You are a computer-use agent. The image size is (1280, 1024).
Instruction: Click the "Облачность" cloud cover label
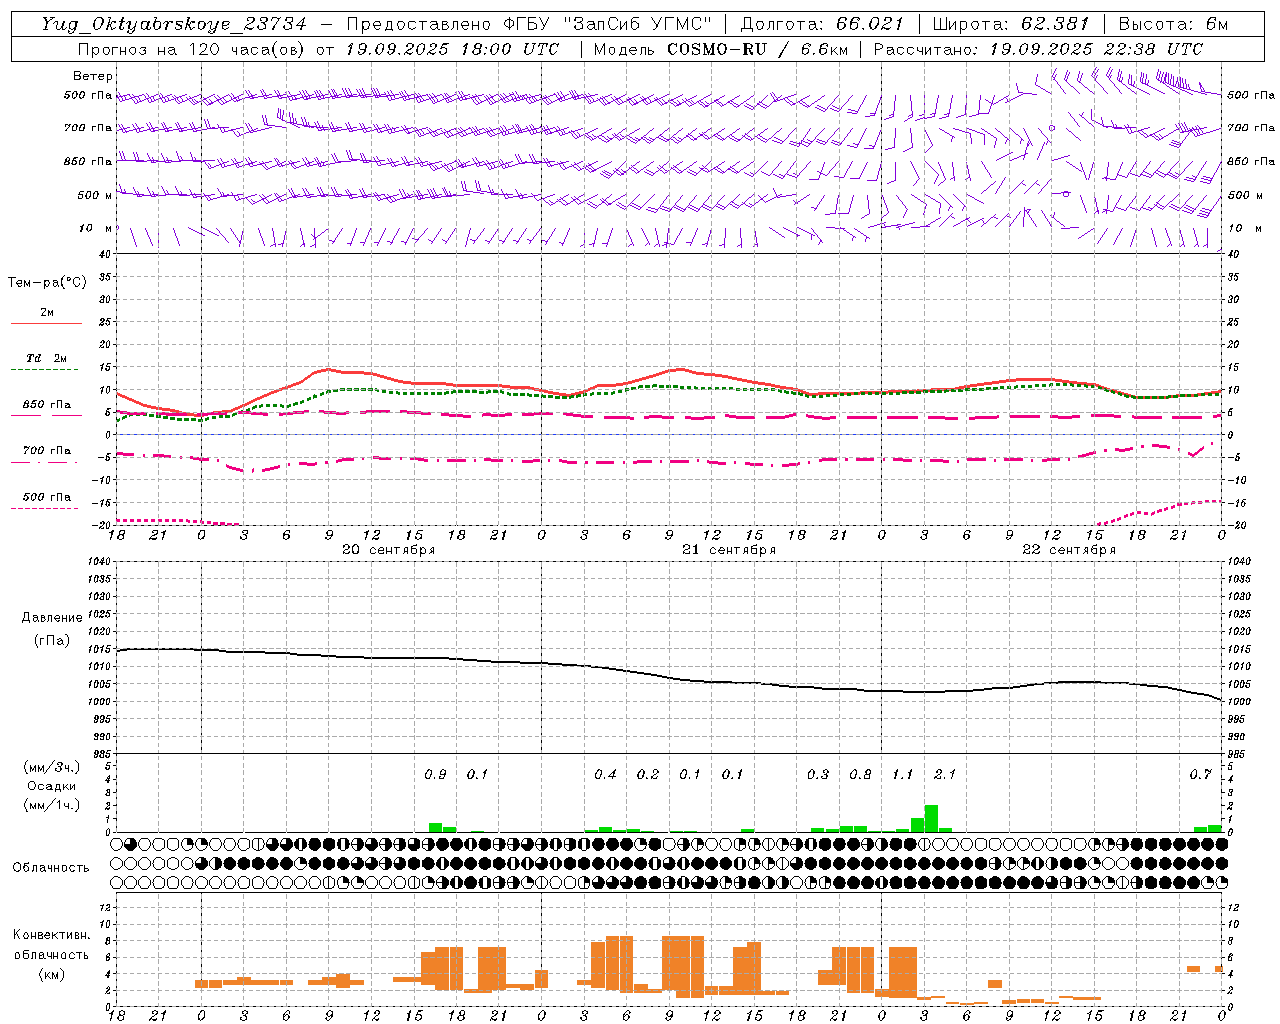coord(51,868)
